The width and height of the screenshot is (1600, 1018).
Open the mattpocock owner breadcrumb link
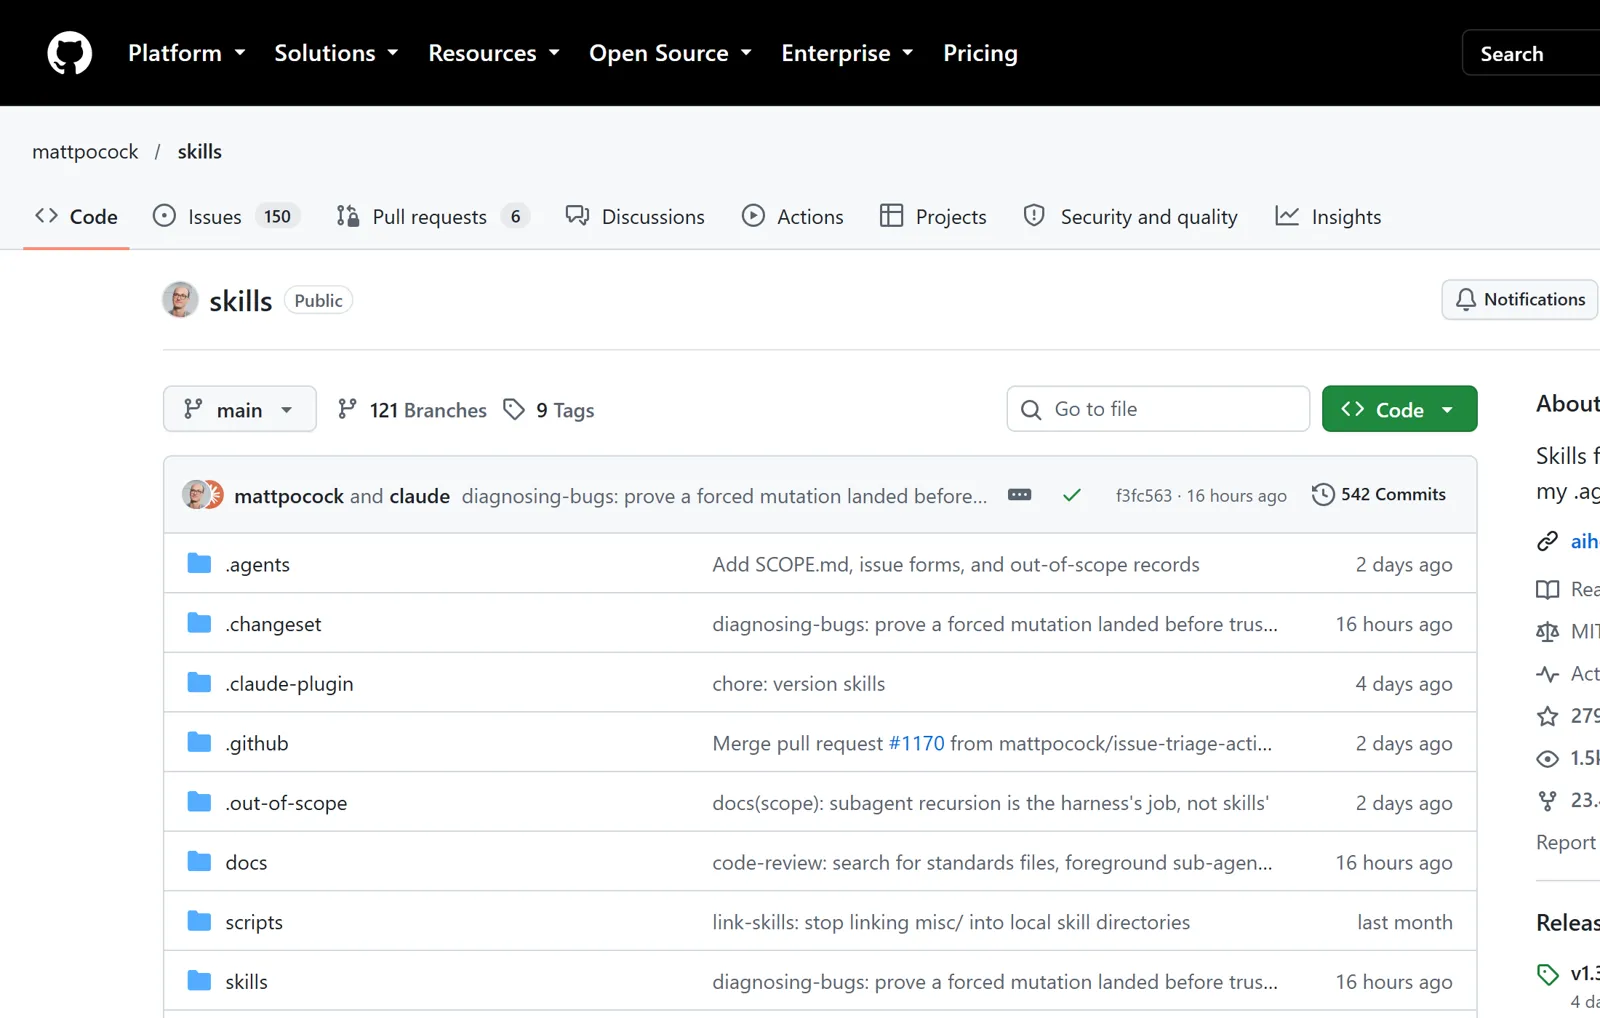click(x=85, y=152)
